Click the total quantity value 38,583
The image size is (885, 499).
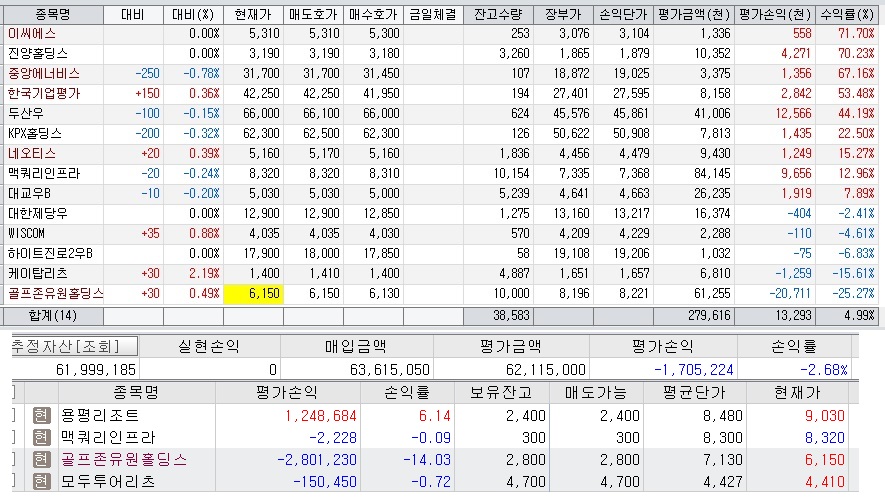511,316
